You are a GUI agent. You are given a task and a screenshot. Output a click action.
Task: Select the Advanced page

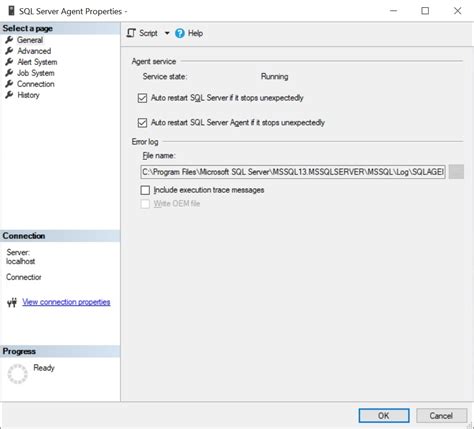(x=34, y=51)
